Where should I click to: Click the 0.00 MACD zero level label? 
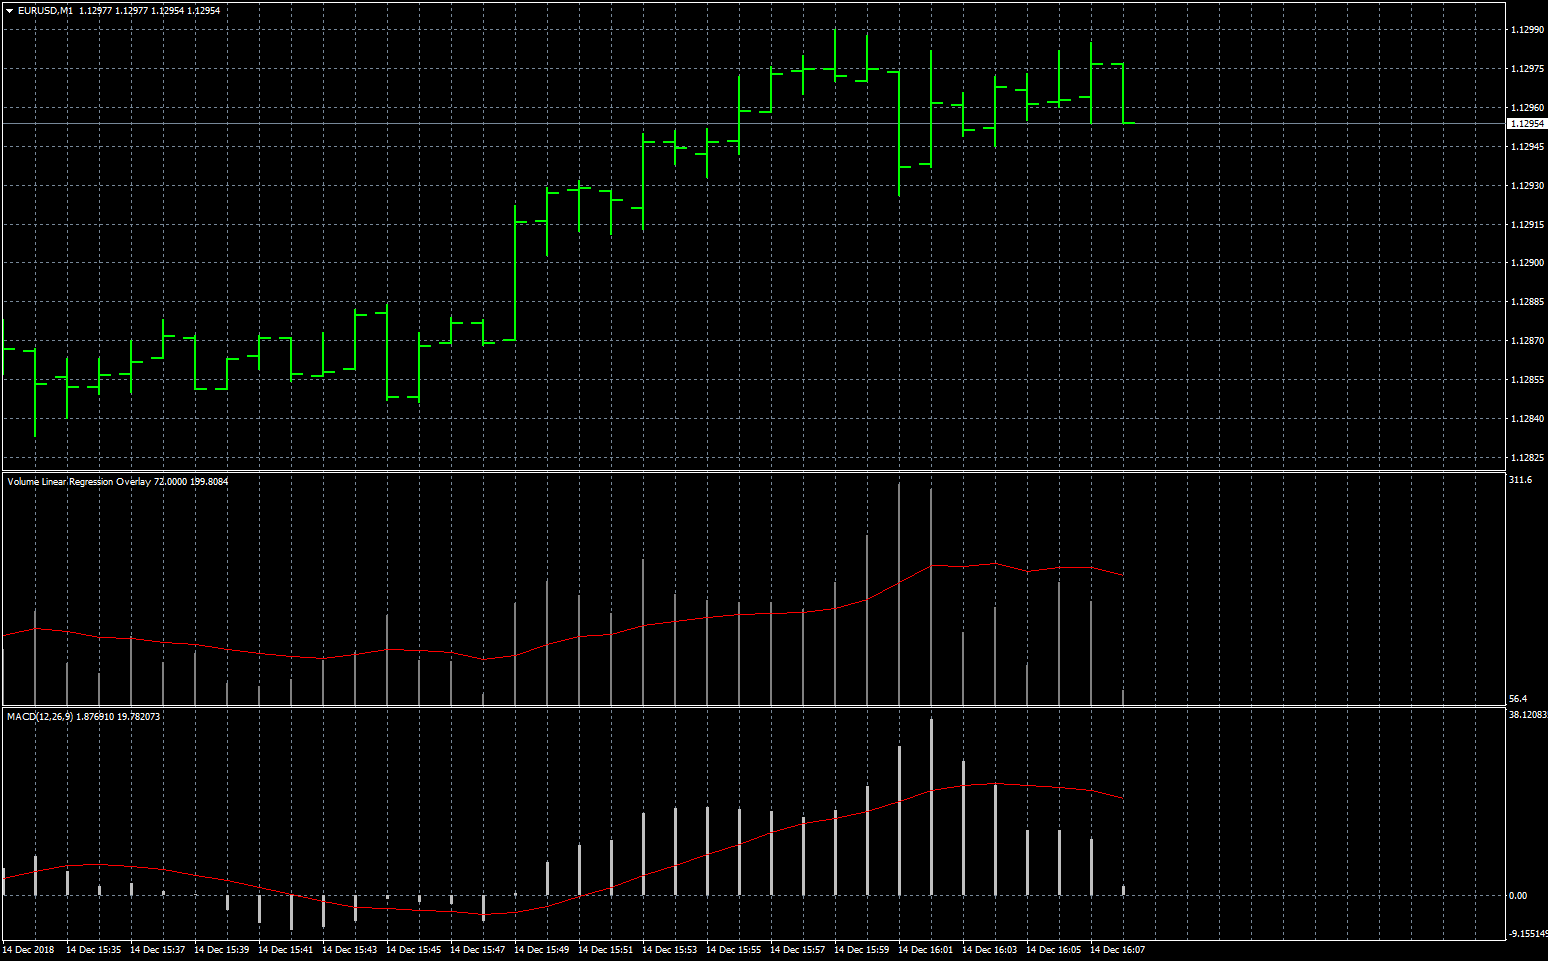pyautogui.click(x=1518, y=896)
